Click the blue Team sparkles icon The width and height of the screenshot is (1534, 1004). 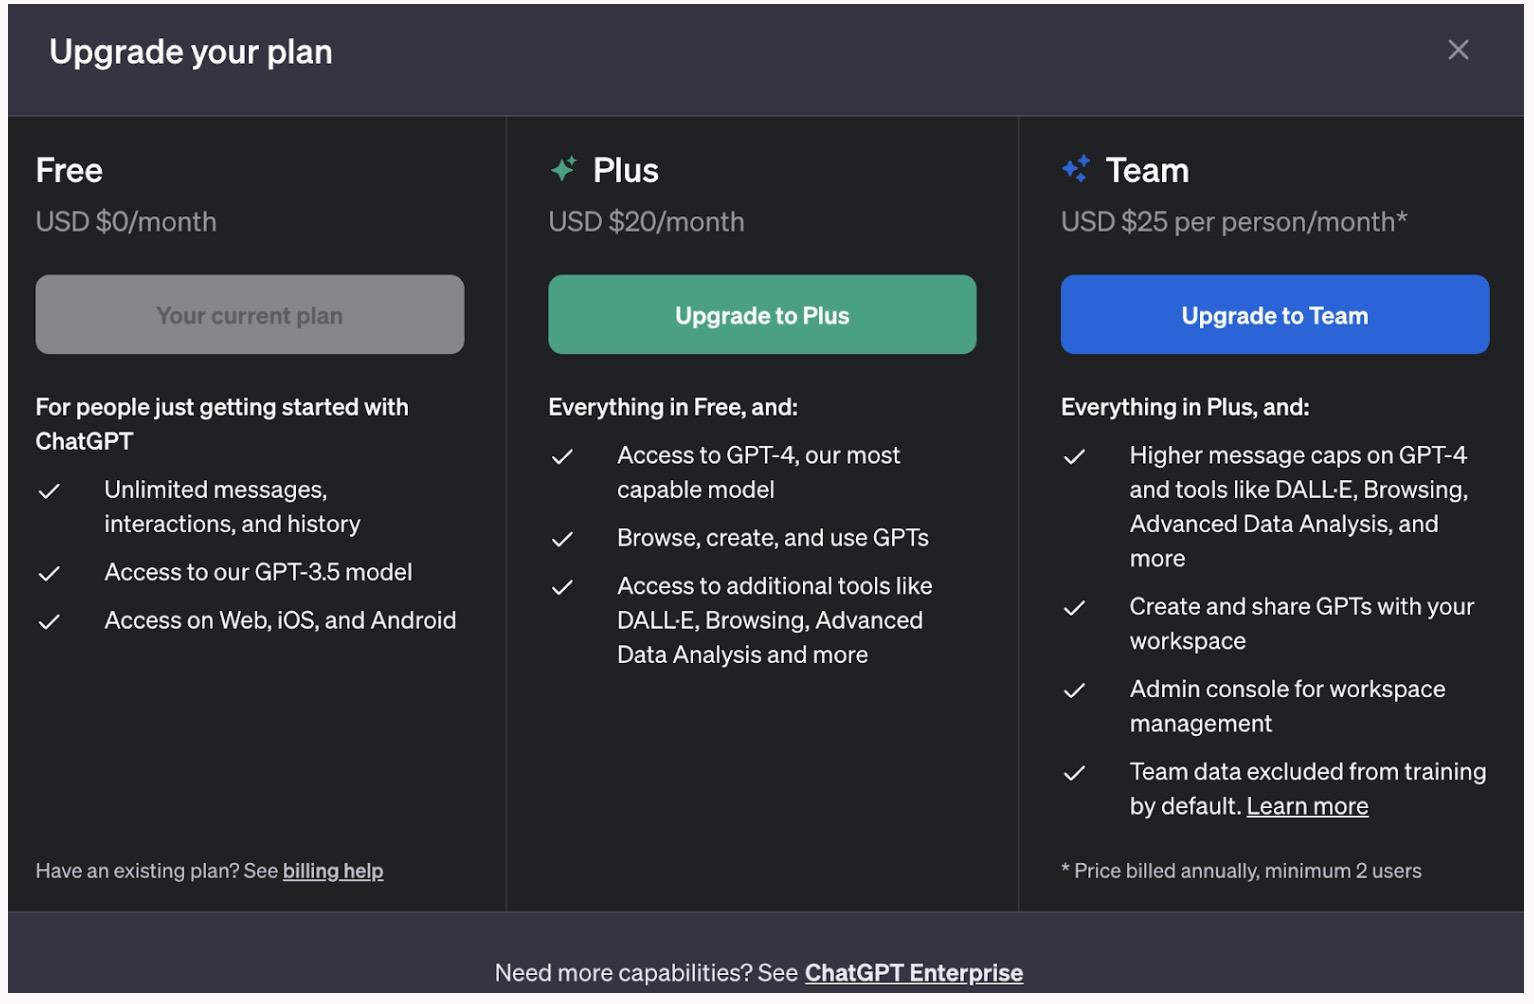pos(1076,169)
